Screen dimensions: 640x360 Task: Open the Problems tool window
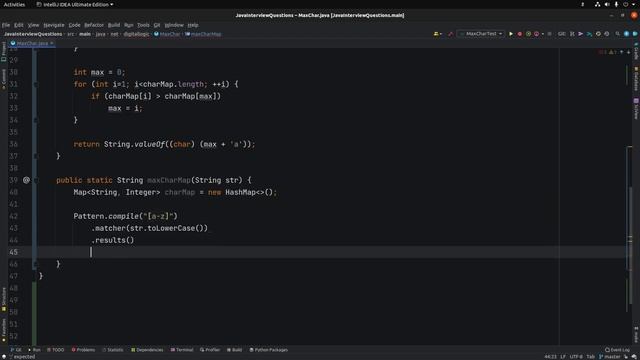(83, 350)
